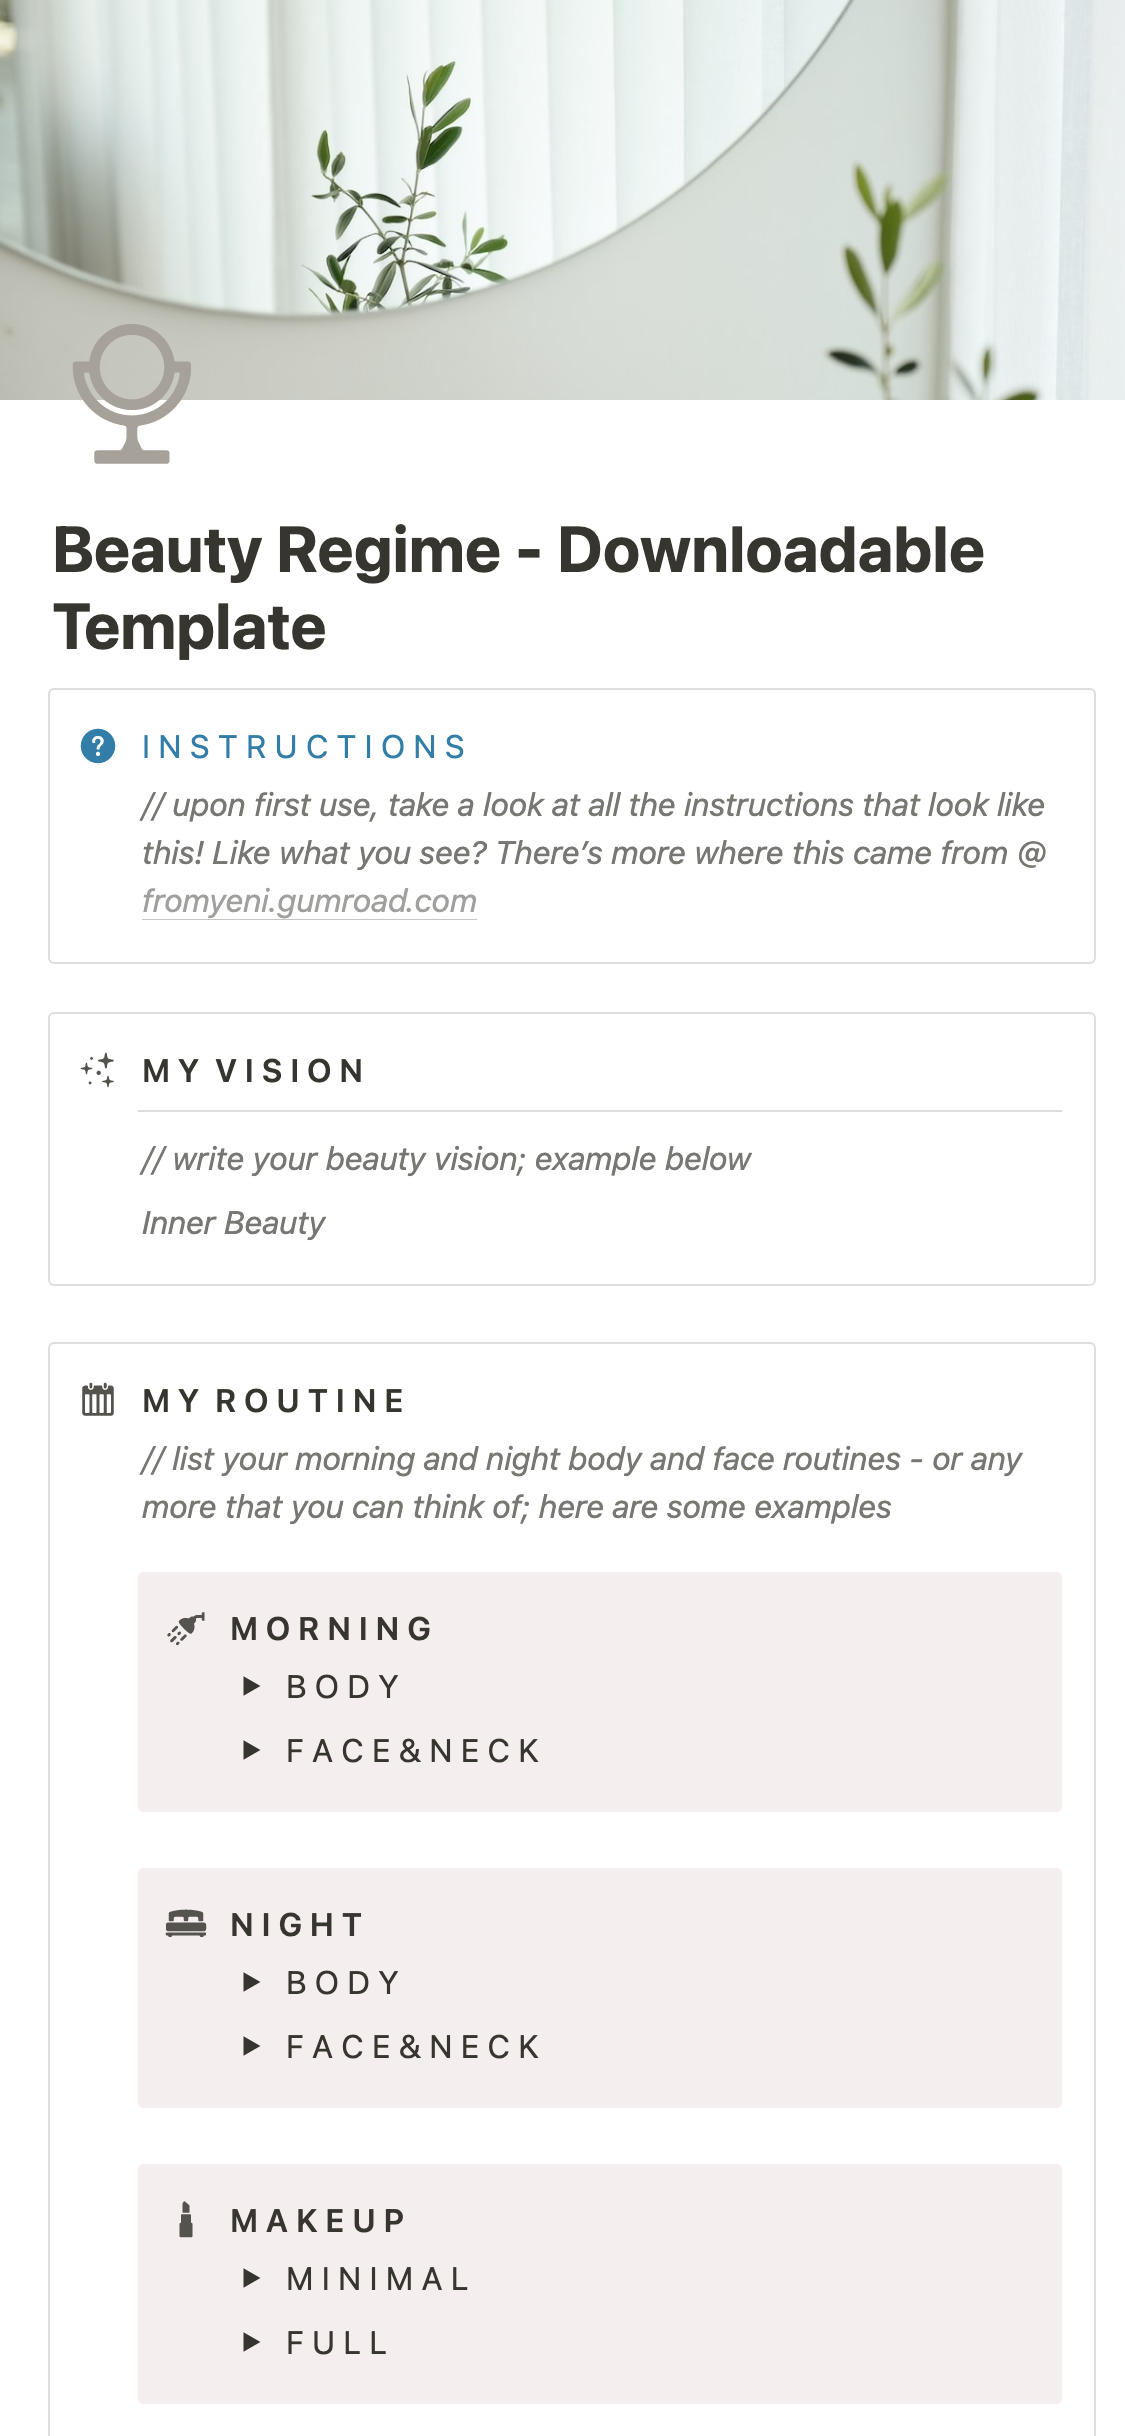The width and height of the screenshot is (1125, 2436).
Task: Click the calendar icon beside My Routine
Action: click(98, 1400)
